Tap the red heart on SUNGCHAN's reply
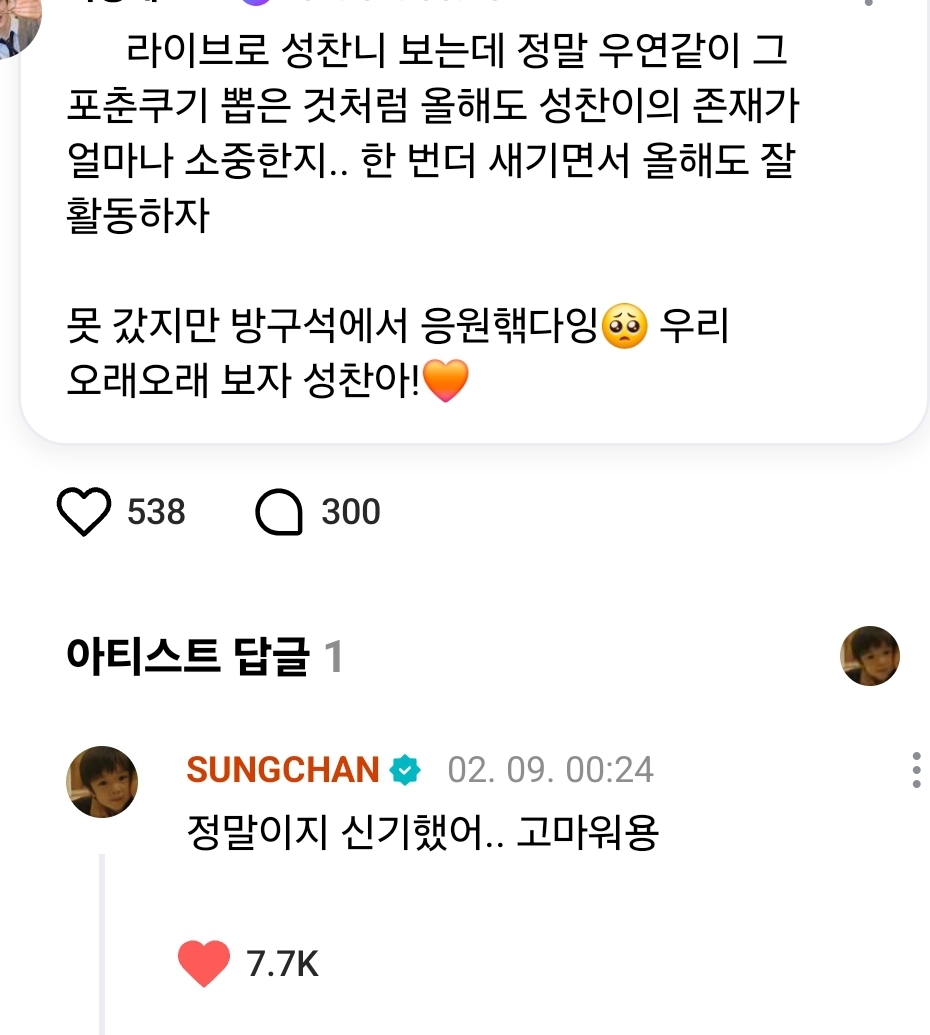The width and height of the screenshot is (930, 1035). point(203,963)
